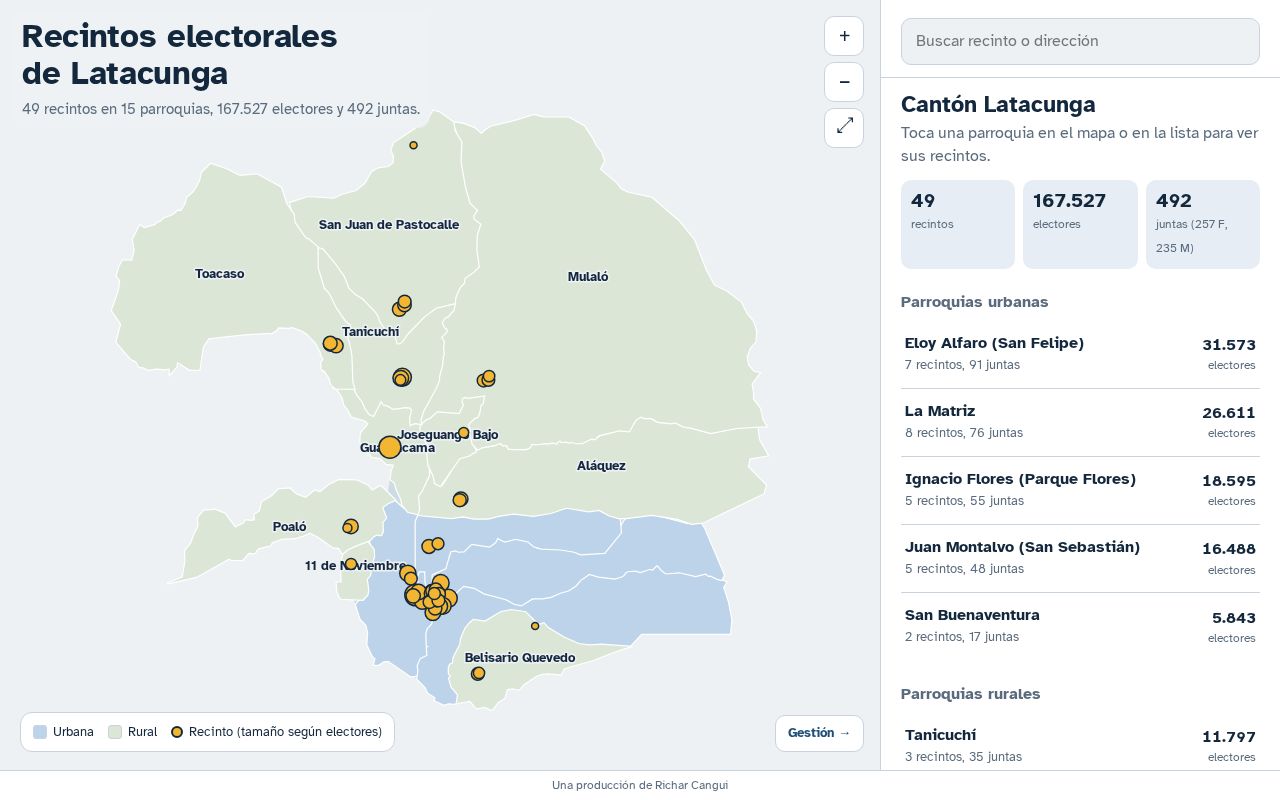Click the Parroquias rurales heading

click(x=971, y=694)
